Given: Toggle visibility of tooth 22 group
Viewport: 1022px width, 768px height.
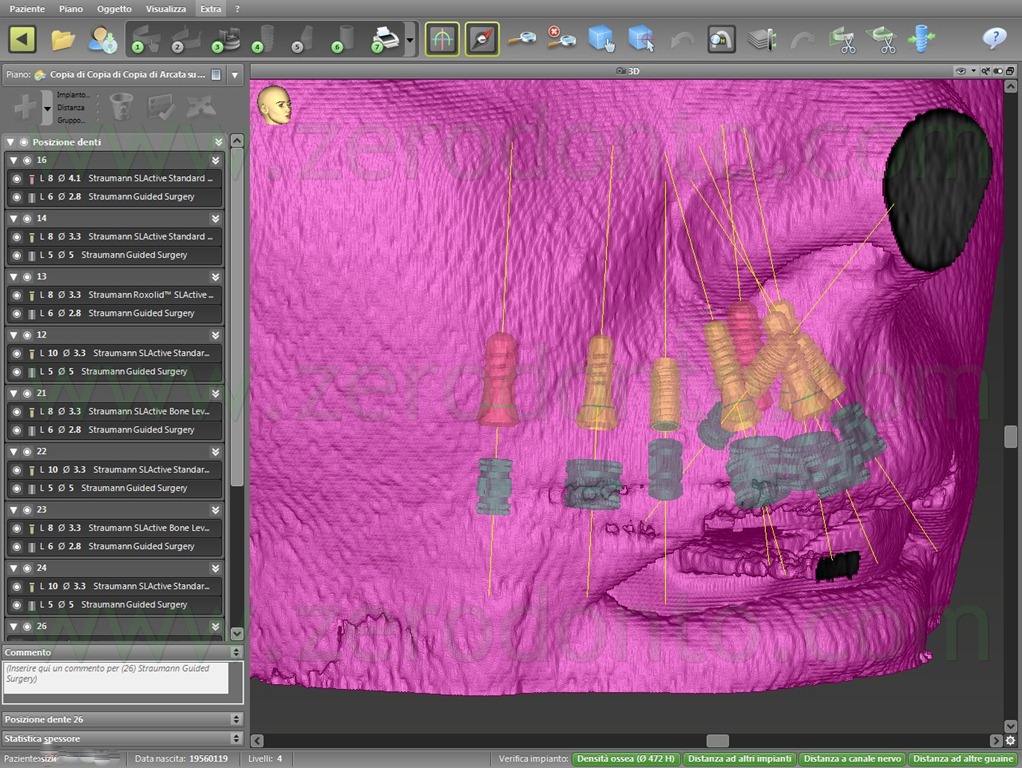Looking at the screenshot, I should pyautogui.click(x=27, y=451).
